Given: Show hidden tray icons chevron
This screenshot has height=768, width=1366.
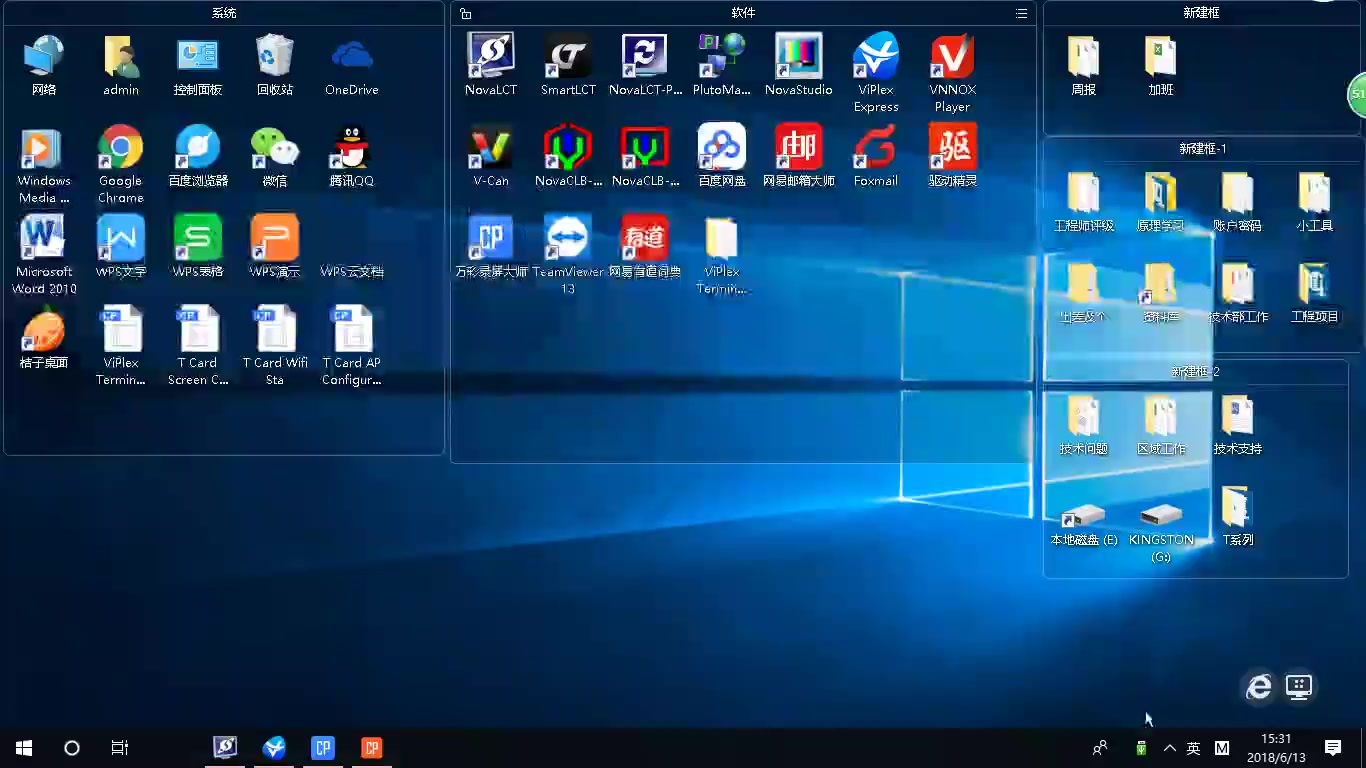Looking at the screenshot, I should pos(1170,748).
